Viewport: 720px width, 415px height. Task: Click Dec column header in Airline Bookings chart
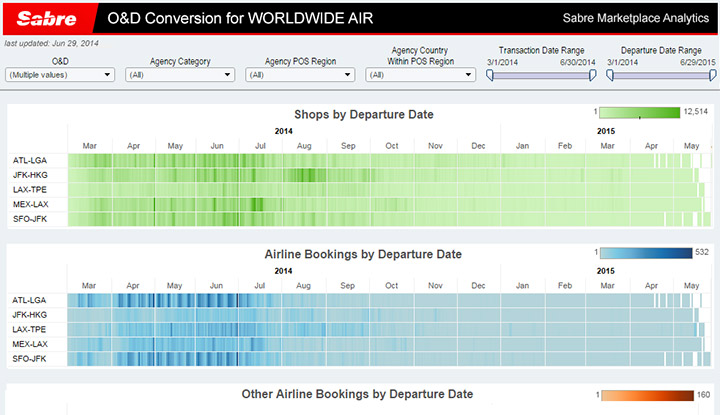pos(478,285)
